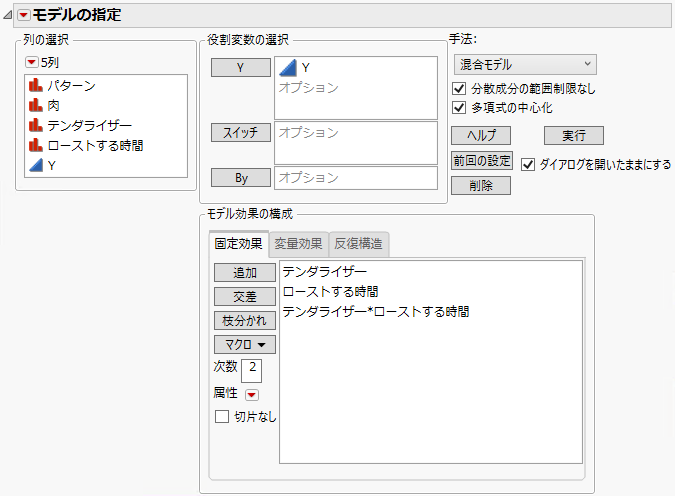Click the ローストする時間 column icon
This screenshot has height=496, width=675.
[x=36, y=146]
